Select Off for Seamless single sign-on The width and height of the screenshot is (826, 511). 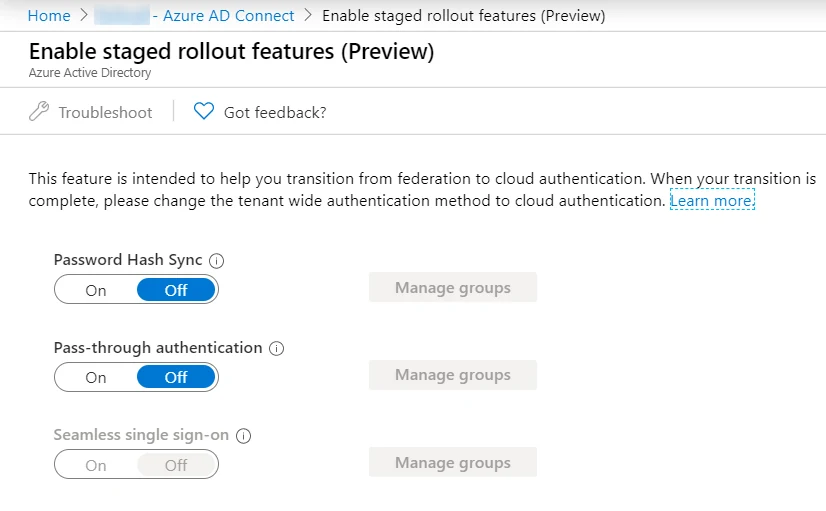point(176,465)
